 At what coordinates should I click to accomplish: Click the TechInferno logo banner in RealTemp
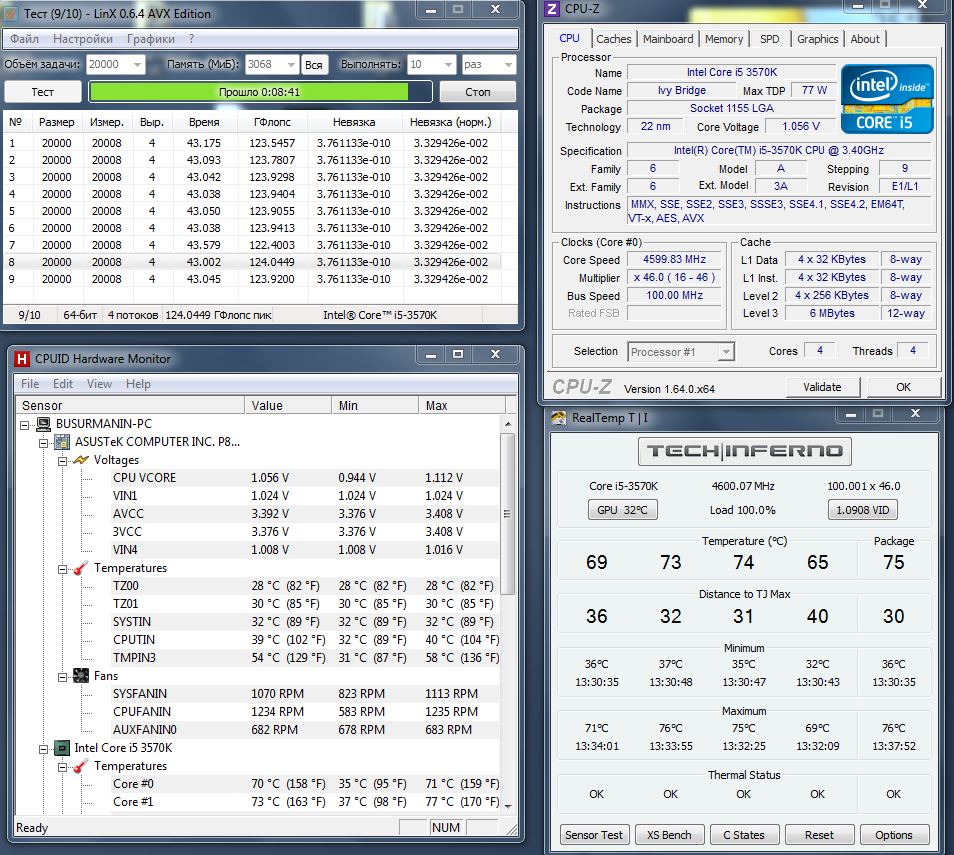pyautogui.click(x=744, y=451)
